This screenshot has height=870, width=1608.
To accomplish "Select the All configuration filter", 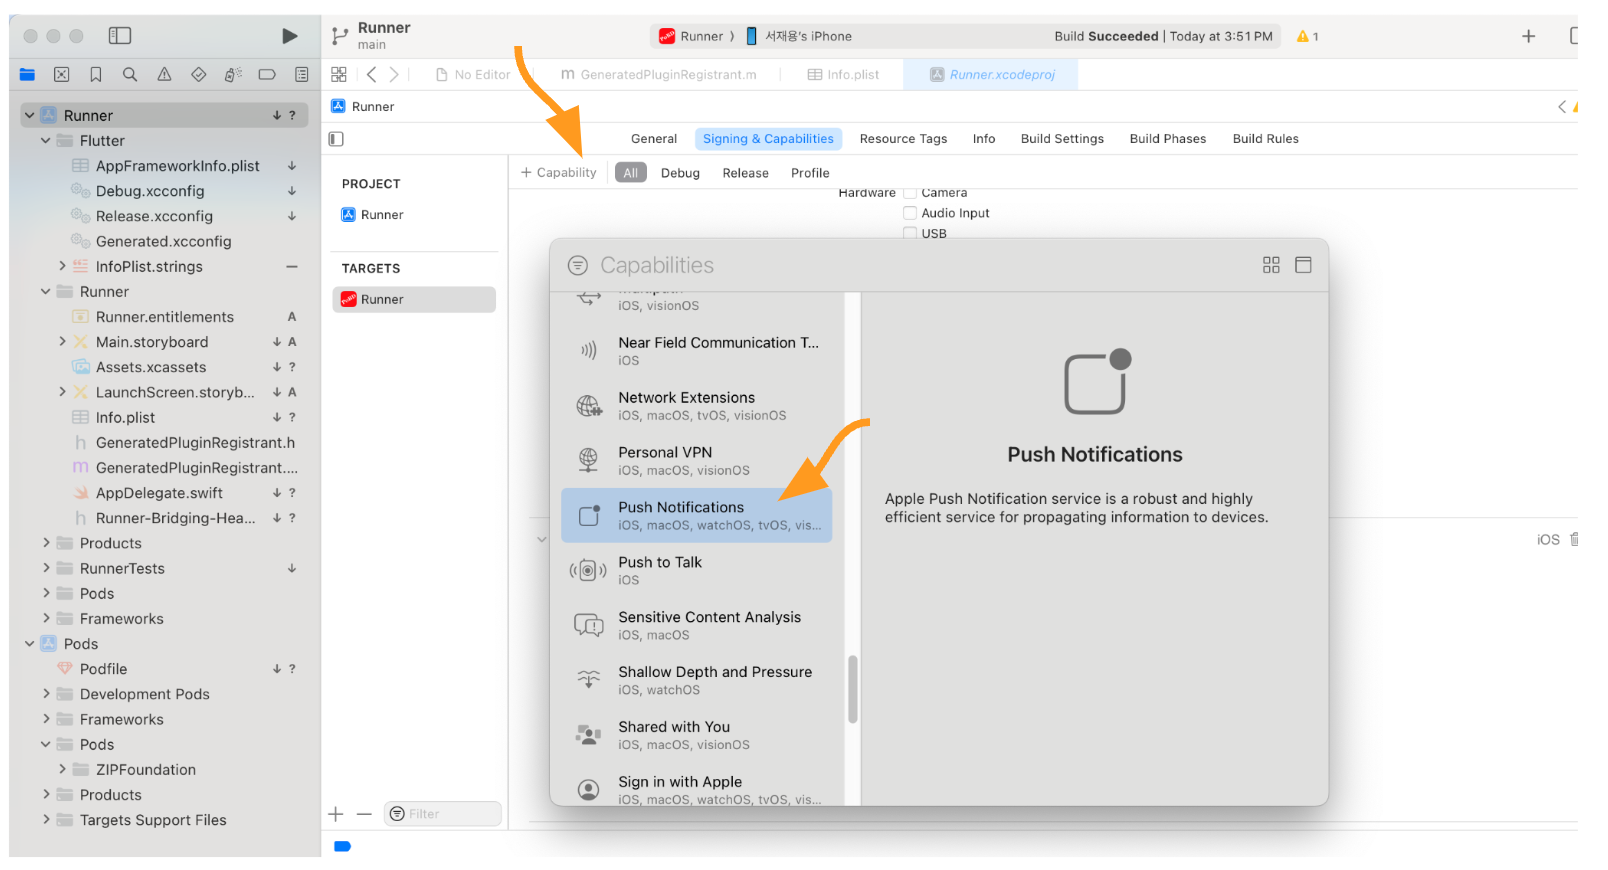I will point(630,173).
